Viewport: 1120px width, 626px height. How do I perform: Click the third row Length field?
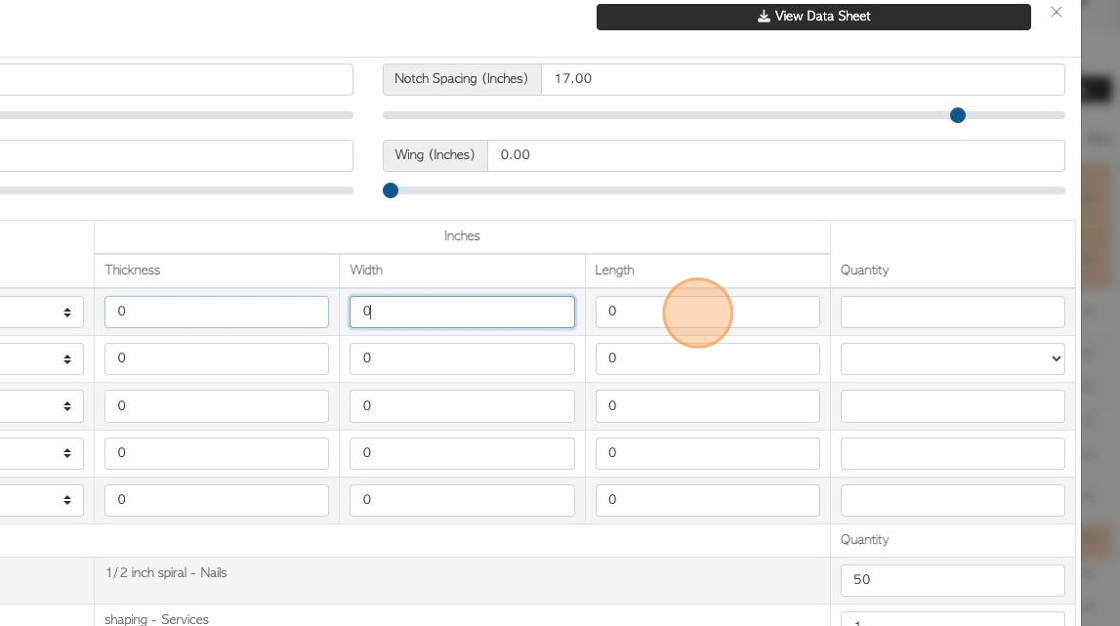707,407
